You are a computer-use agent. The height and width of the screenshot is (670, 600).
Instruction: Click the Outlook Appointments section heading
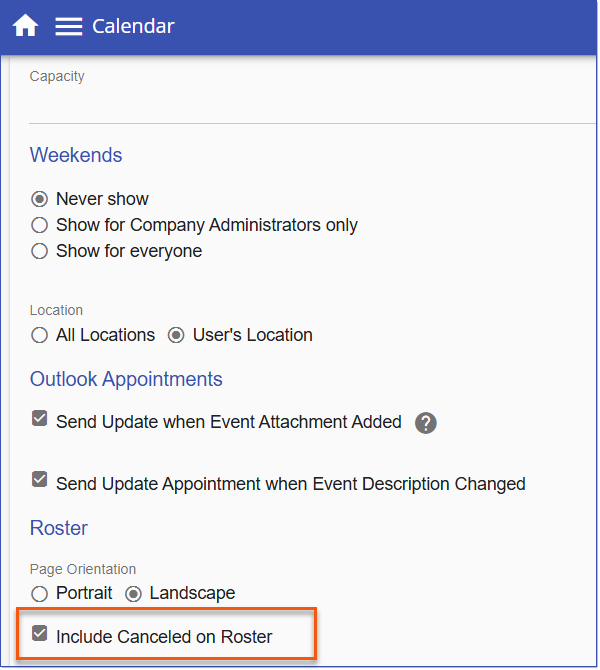126,379
